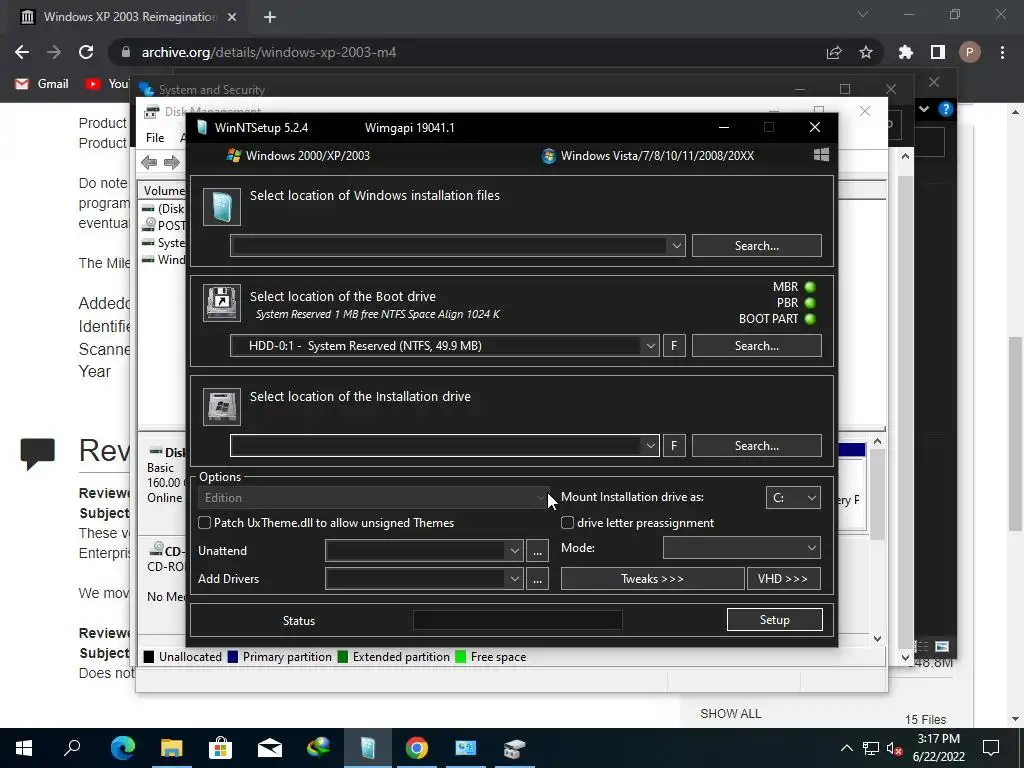Click the Windows logo icon in WinNTSetup tab bar

pos(822,155)
